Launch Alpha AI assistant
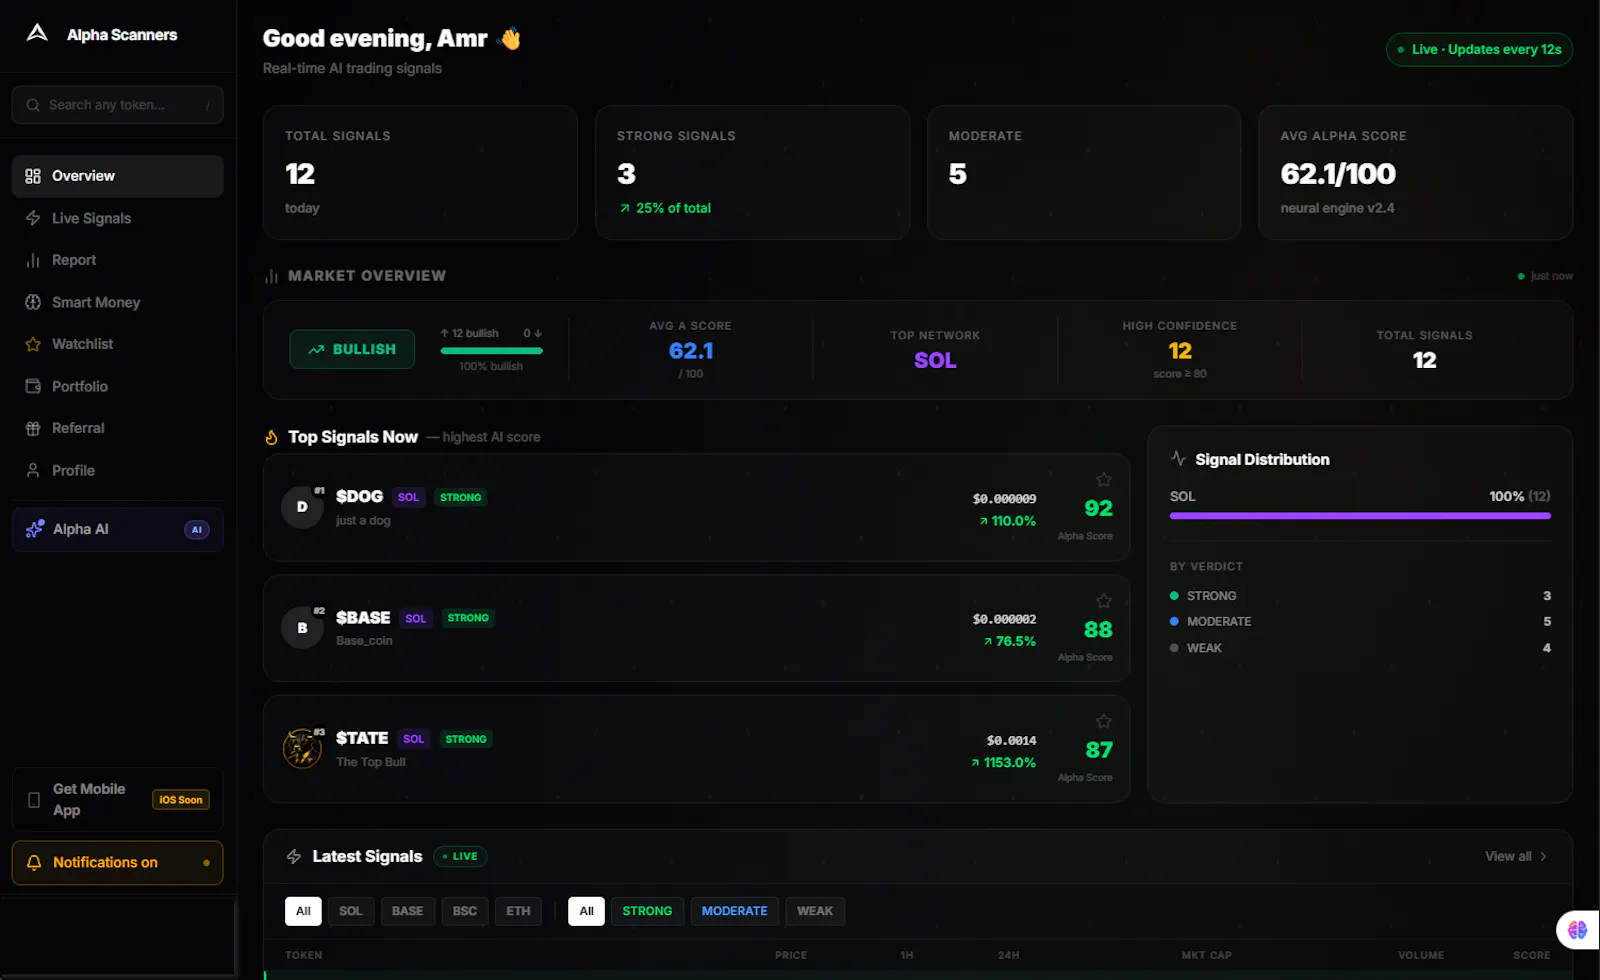 (117, 529)
